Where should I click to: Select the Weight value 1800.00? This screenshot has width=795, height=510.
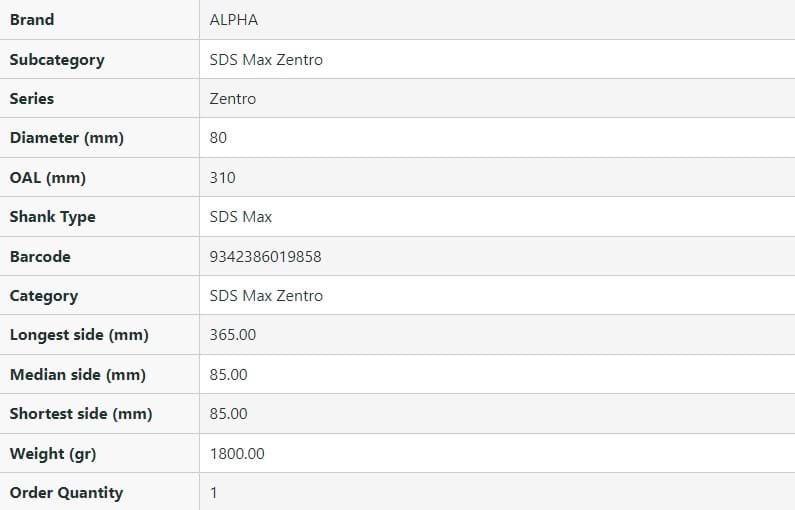coord(237,454)
